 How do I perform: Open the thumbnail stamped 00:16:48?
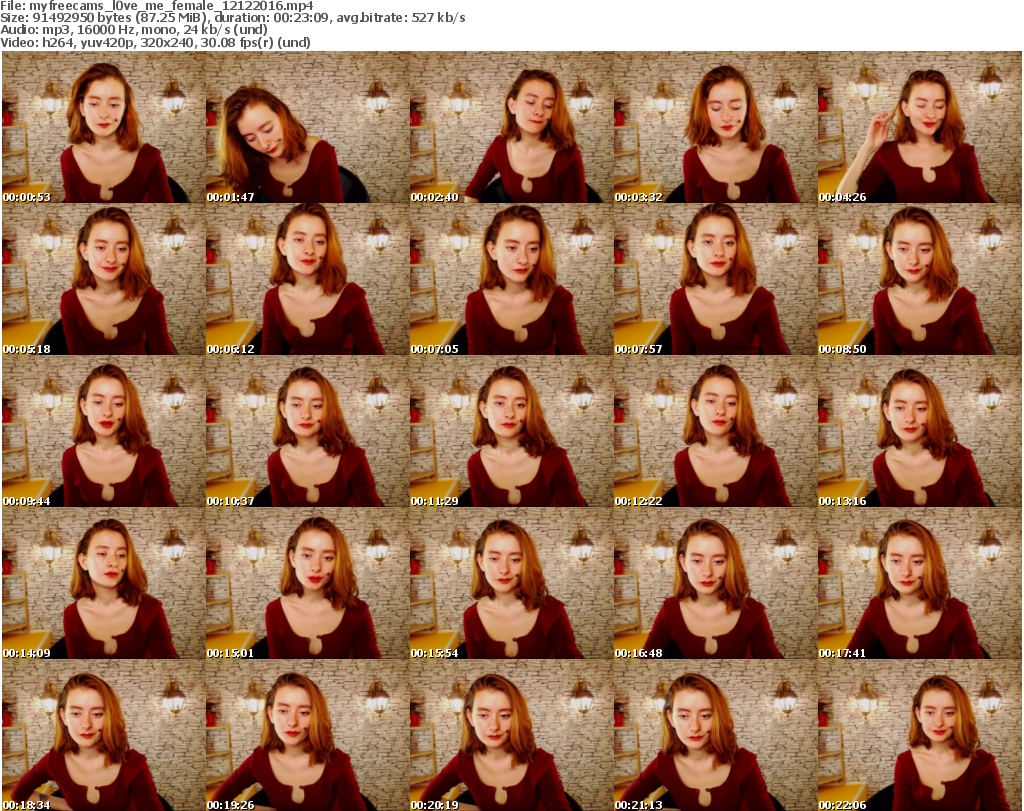(716, 583)
